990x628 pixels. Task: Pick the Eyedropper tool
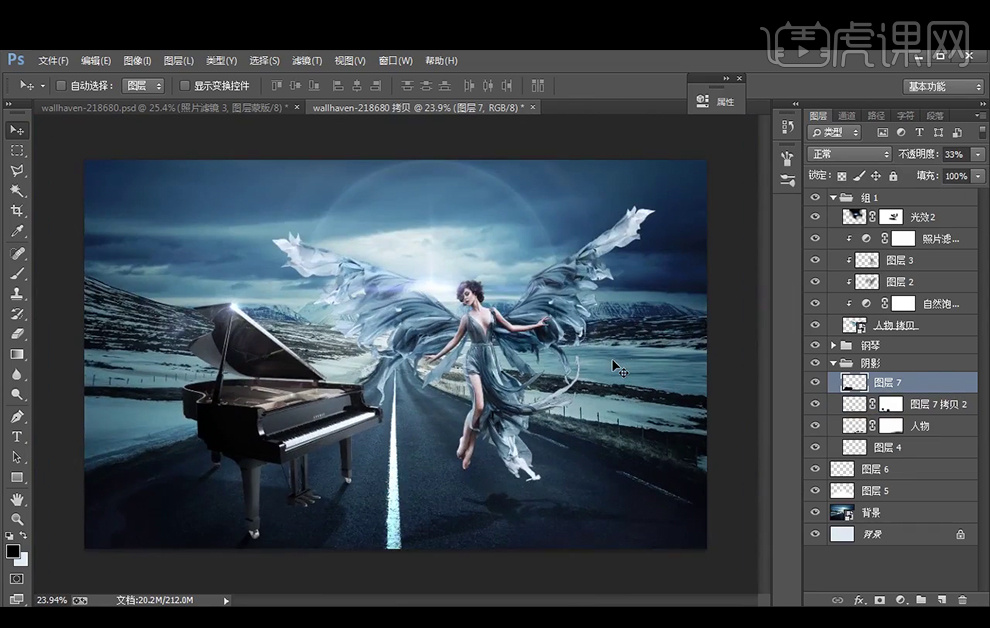tap(17, 232)
